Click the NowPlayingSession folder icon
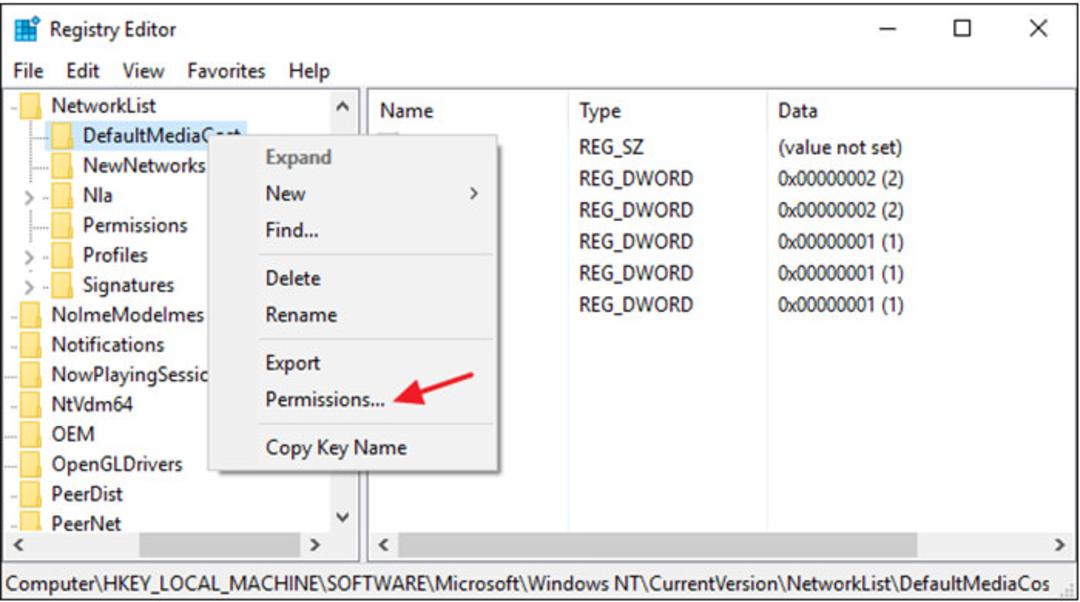The height and width of the screenshot is (602, 1080). click(30, 375)
